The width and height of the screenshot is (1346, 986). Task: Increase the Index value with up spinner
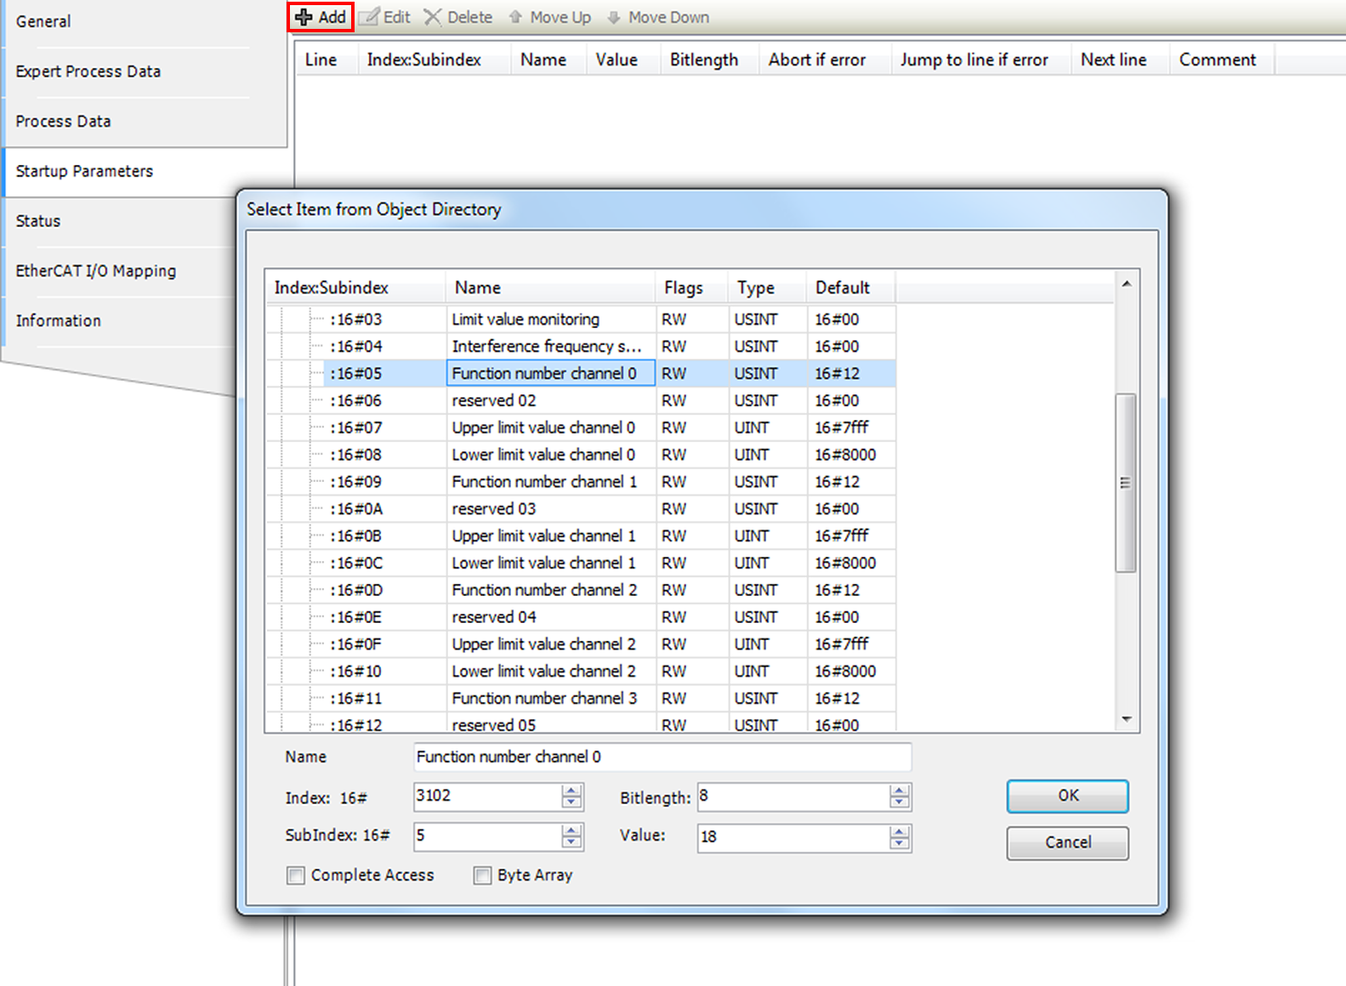point(572,791)
